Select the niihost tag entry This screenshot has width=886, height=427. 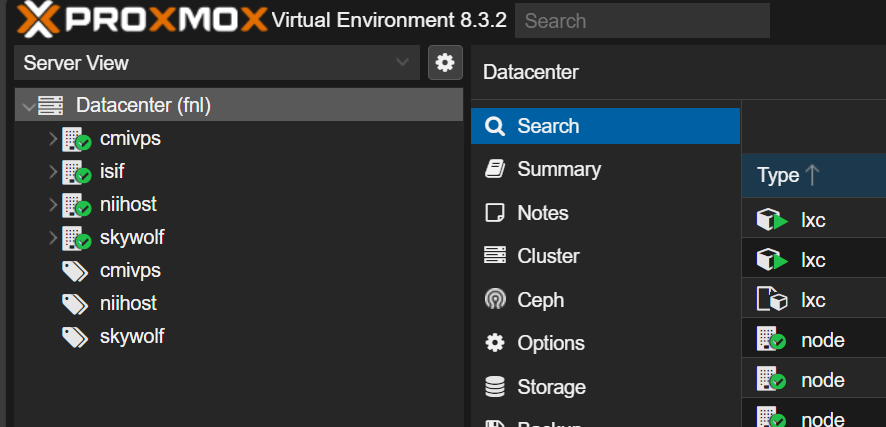pyautogui.click(x=128, y=303)
